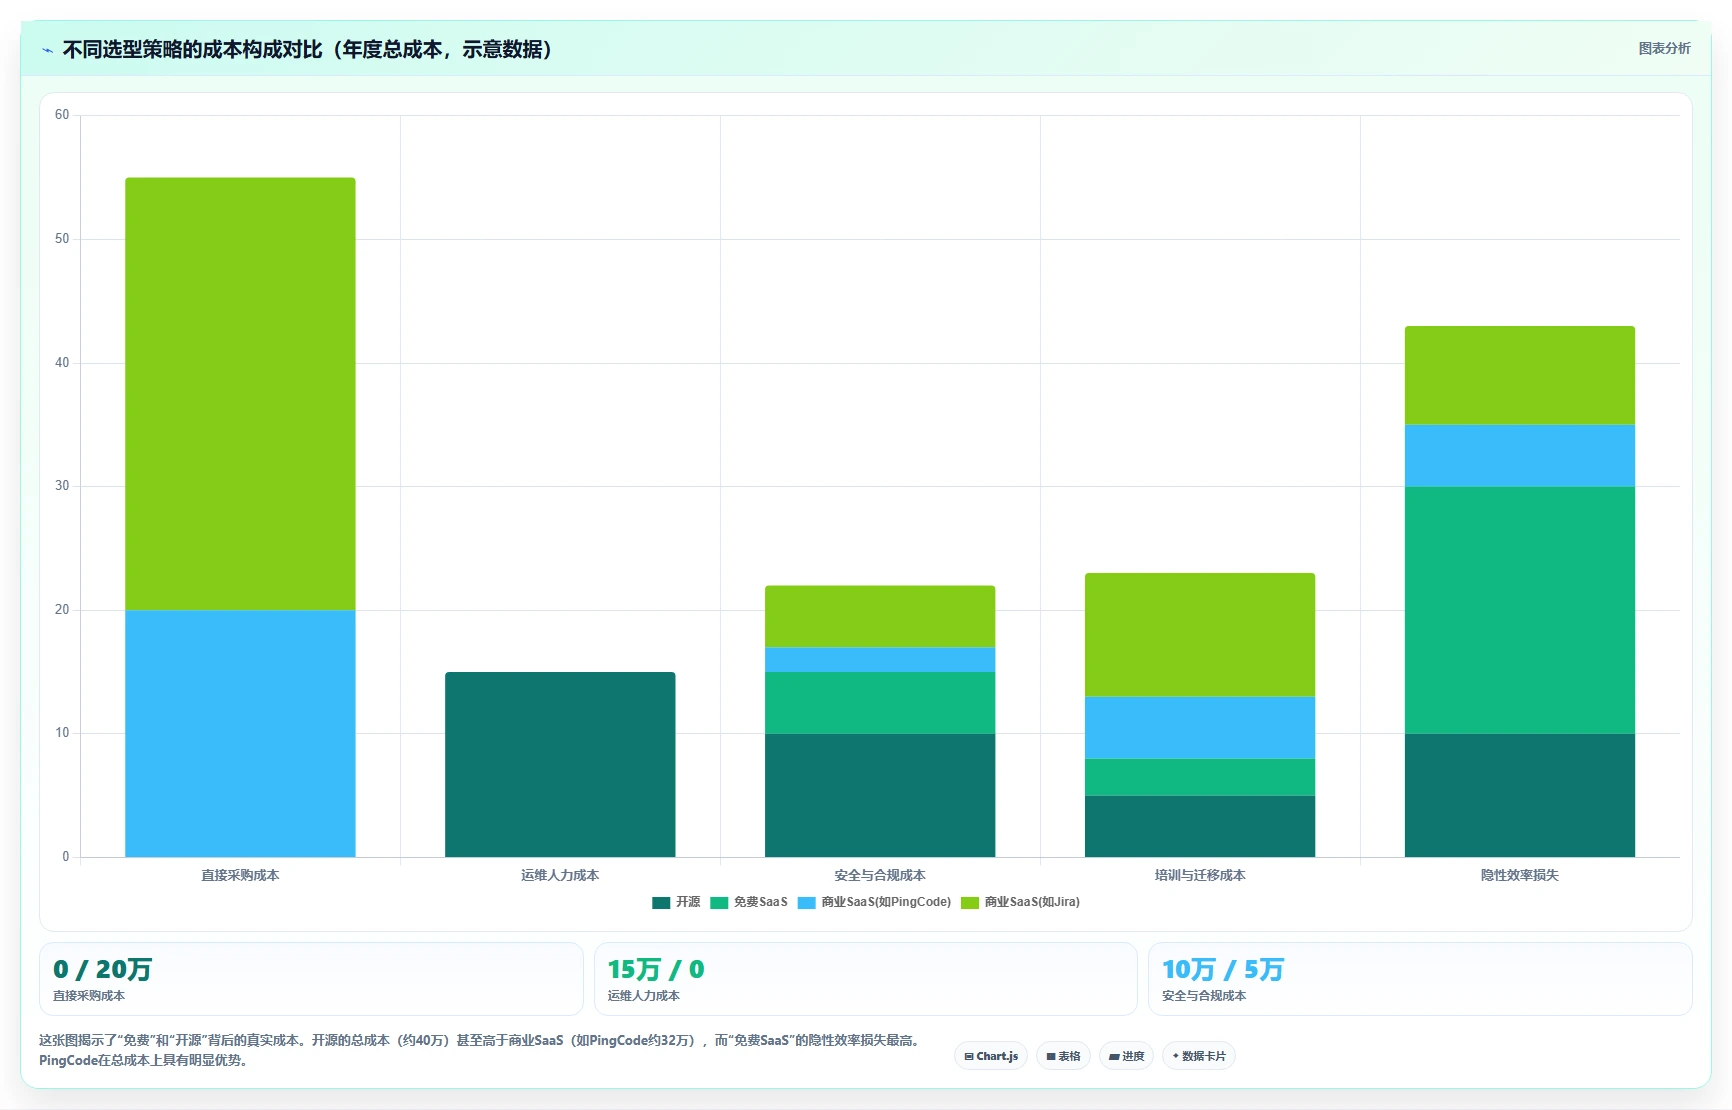Click the 开源 segment of 培训与迁移成本 bar
The image size is (1732, 1110).
1200,826
